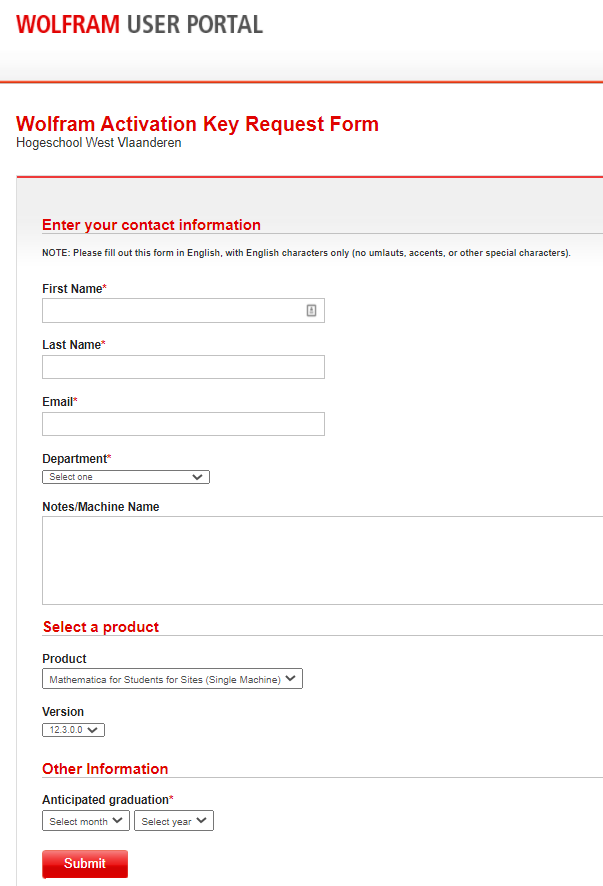Click the Notes/Machine Name text area
This screenshot has width=603, height=886.
click(x=323, y=561)
